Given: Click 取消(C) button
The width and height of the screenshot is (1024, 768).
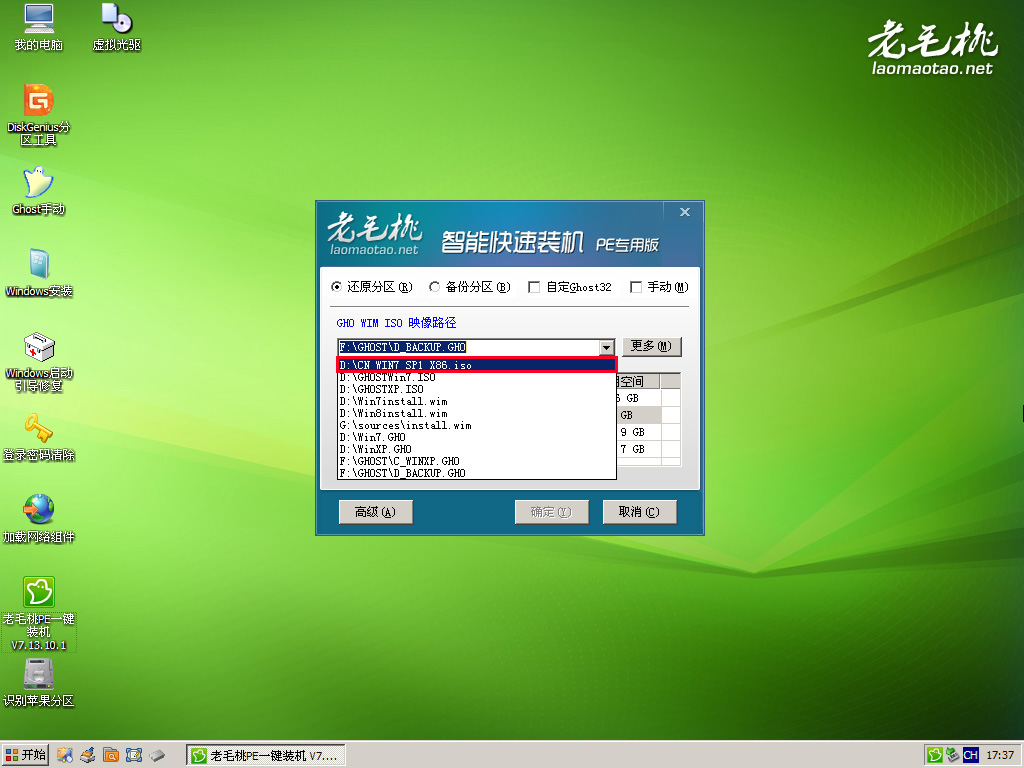Looking at the screenshot, I should tap(639, 512).
